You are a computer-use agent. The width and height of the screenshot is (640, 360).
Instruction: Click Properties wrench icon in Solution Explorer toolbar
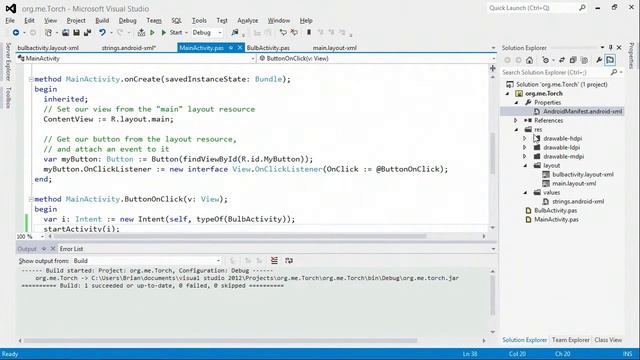(598, 60)
